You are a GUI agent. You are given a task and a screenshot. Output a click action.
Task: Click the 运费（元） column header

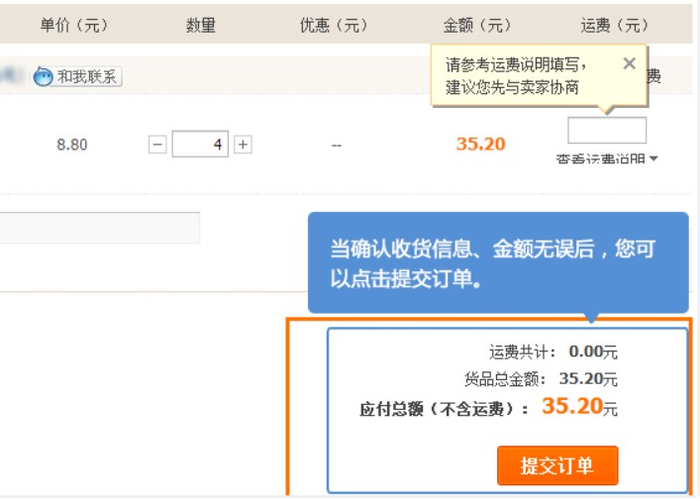[615, 26]
